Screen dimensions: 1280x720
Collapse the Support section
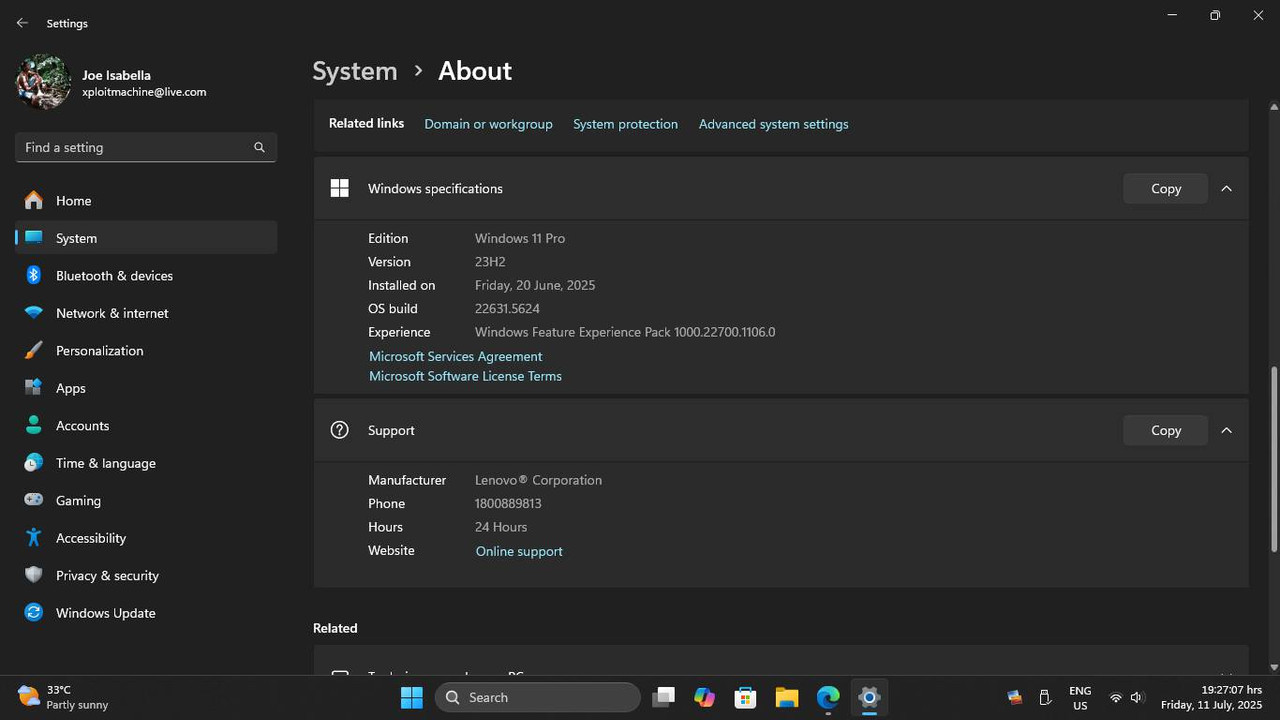coord(1226,430)
